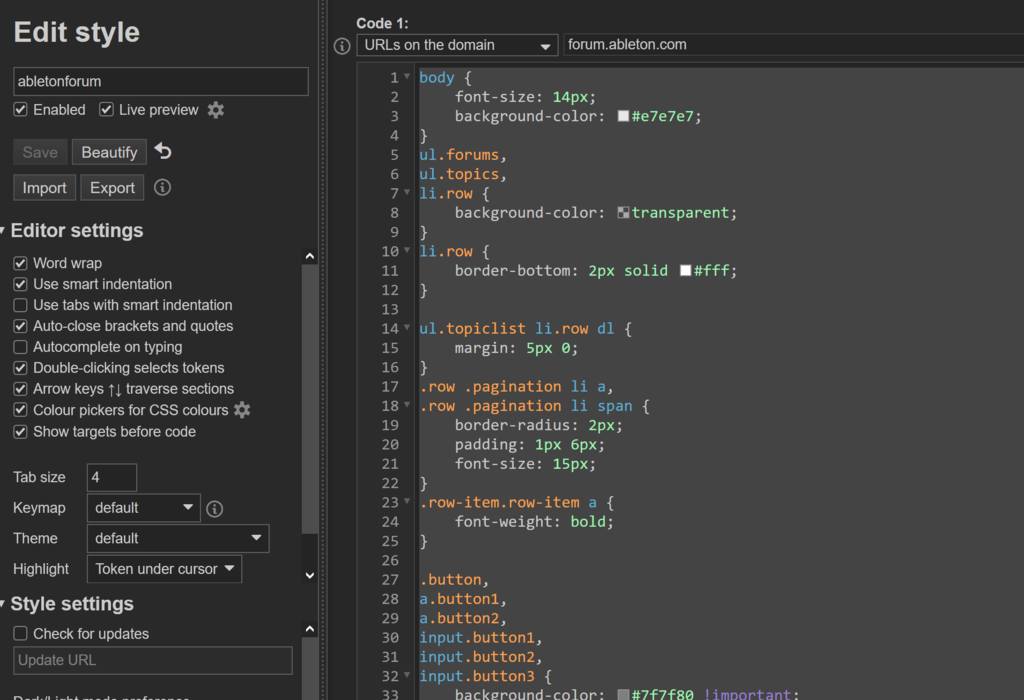The width and height of the screenshot is (1024, 700).
Task: Open Colour pickers settings gear icon
Action: (x=242, y=410)
